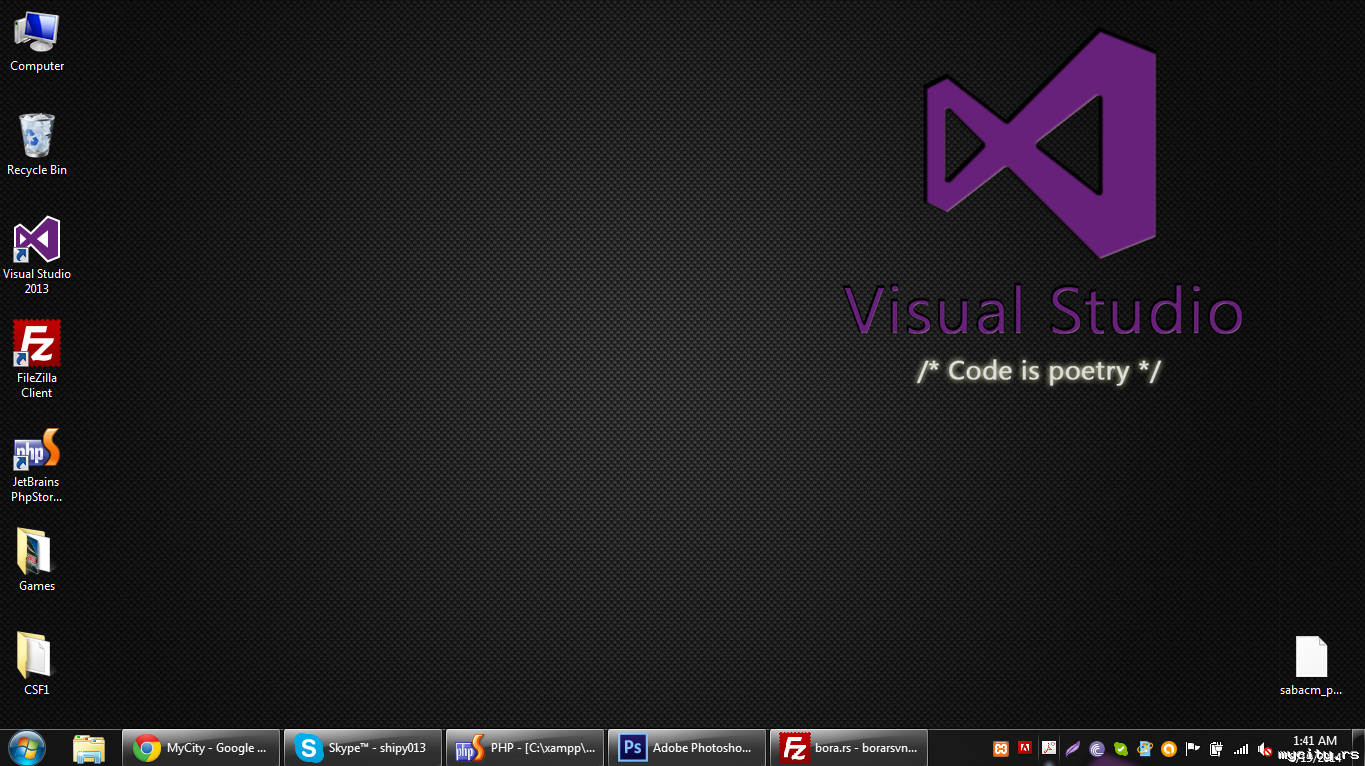Click the orange Avast tray icon

pos(1169,748)
